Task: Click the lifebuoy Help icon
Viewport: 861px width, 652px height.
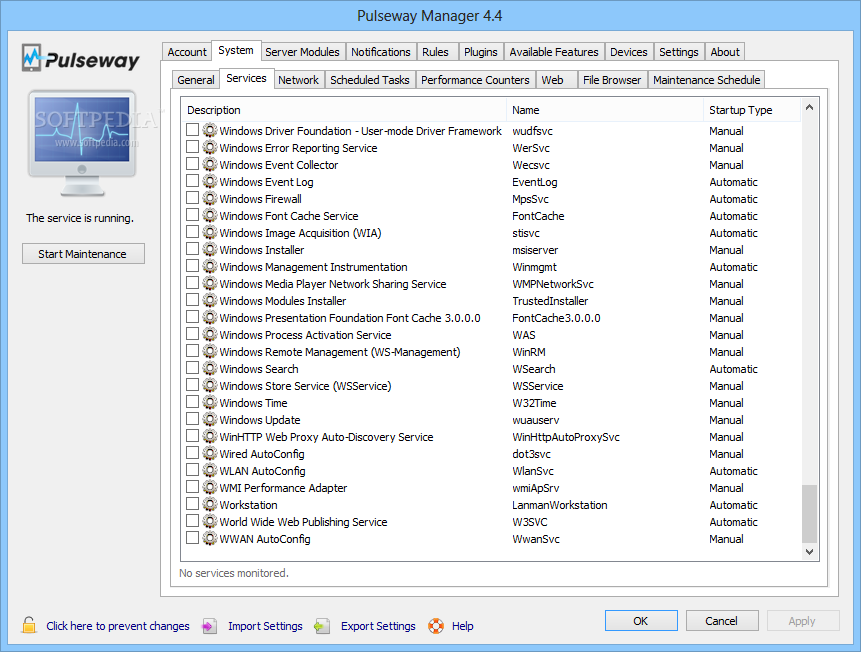Action: click(436, 626)
